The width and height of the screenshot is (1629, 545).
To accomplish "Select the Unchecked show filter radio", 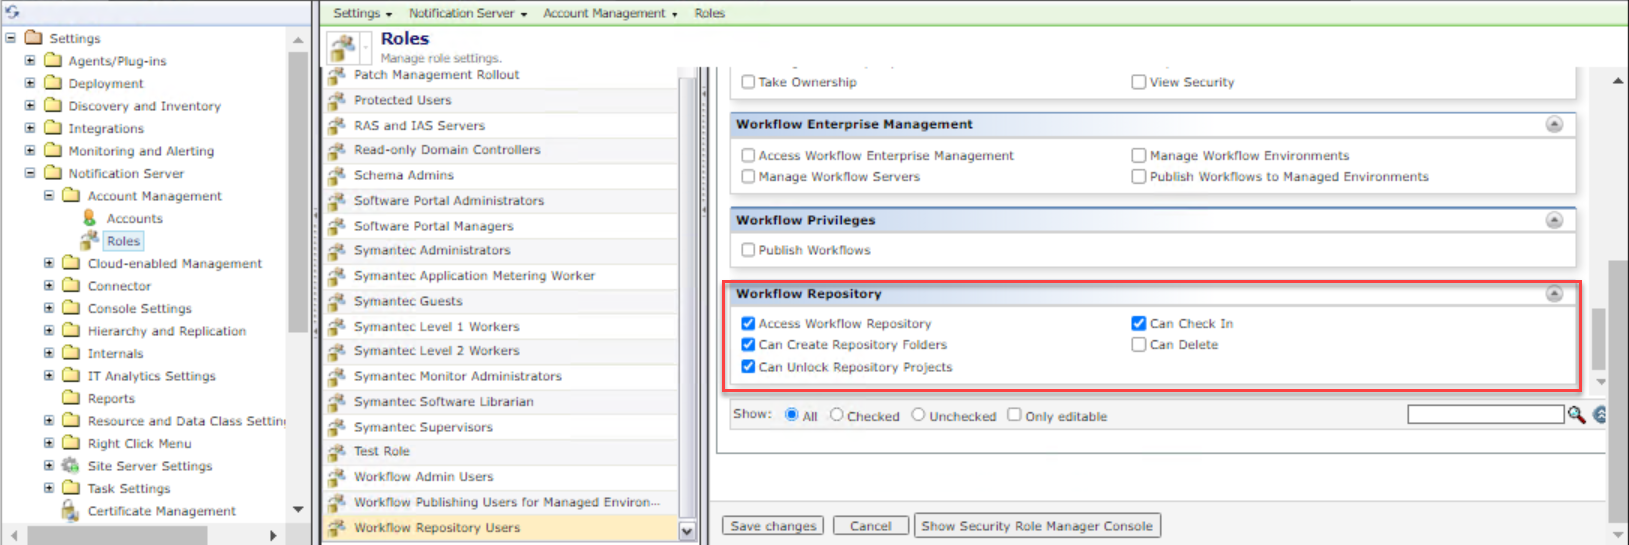I will click(x=918, y=415).
